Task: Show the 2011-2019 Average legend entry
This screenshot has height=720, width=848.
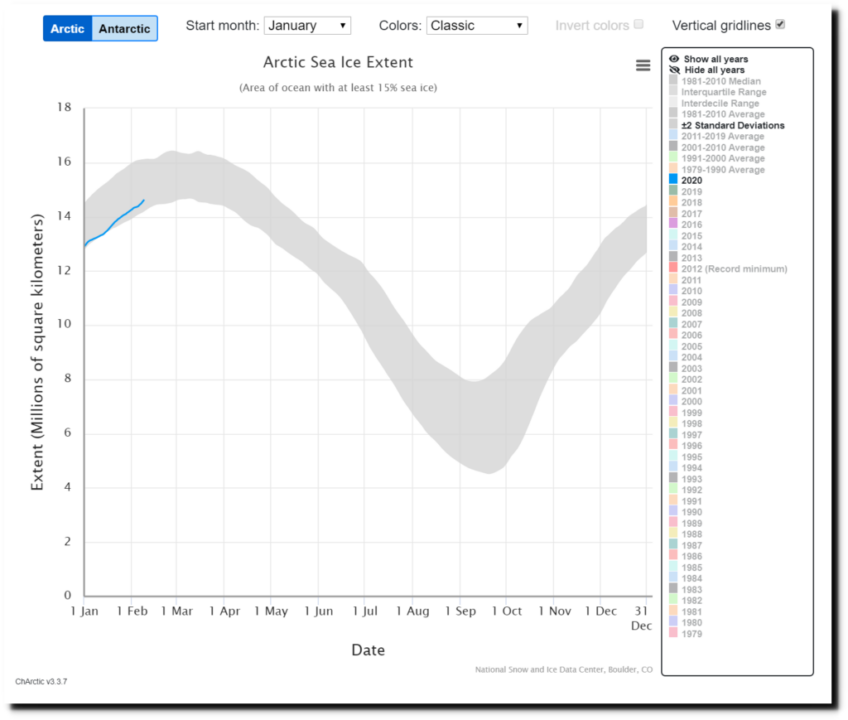Action: 722,136
